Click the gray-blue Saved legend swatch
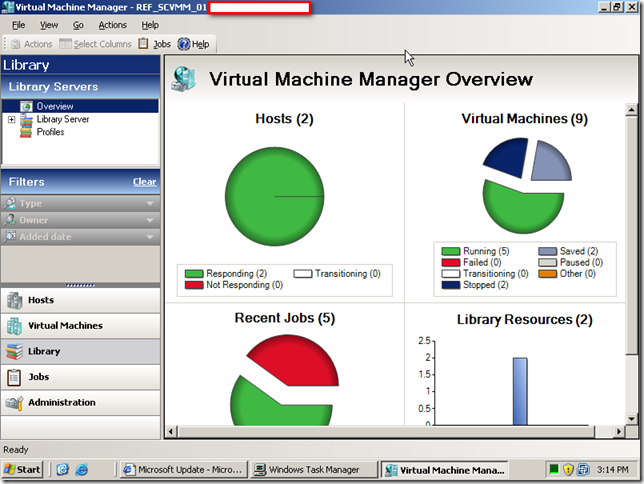The height and width of the screenshot is (484, 644). coord(547,251)
